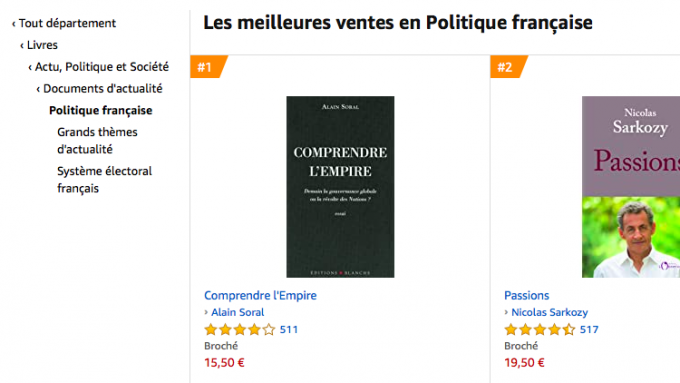
Task: View author page for Alain Soral
Action: (x=237, y=312)
